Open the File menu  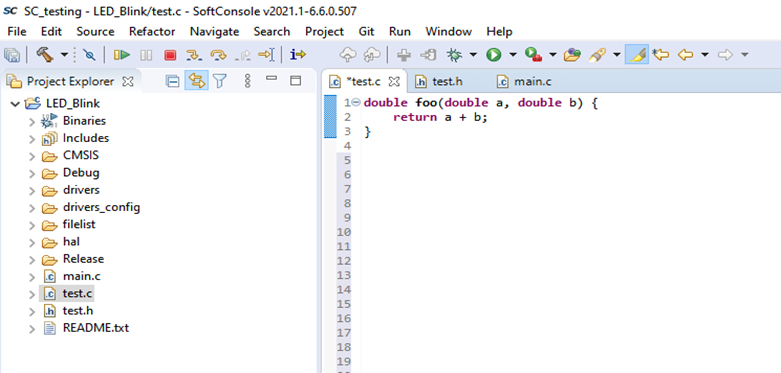coord(16,31)
